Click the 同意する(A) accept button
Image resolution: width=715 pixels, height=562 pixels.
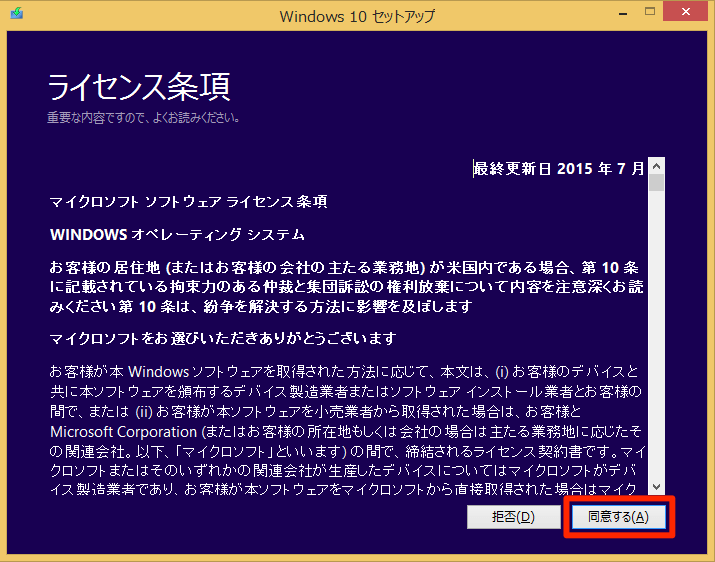618,517
